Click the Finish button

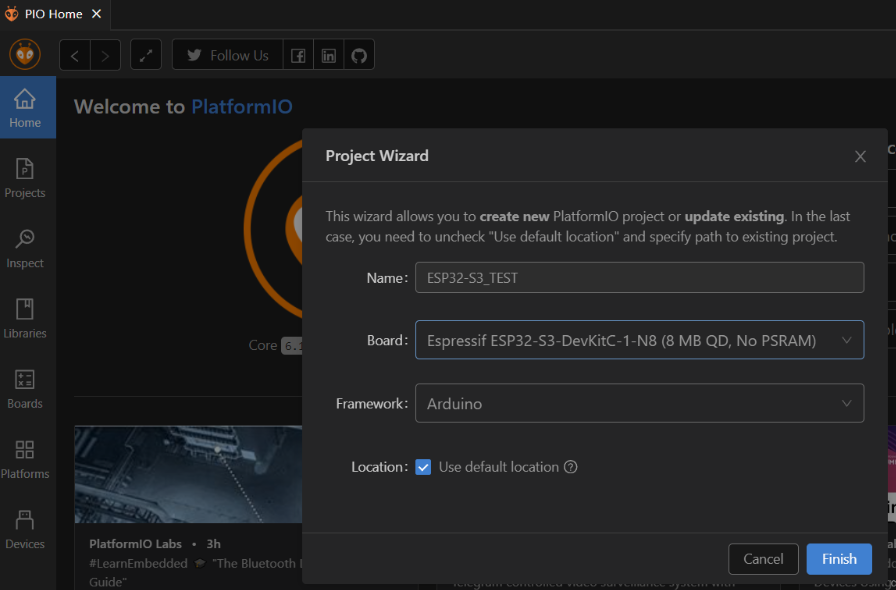pyautogui.click(x=838, y=559)
